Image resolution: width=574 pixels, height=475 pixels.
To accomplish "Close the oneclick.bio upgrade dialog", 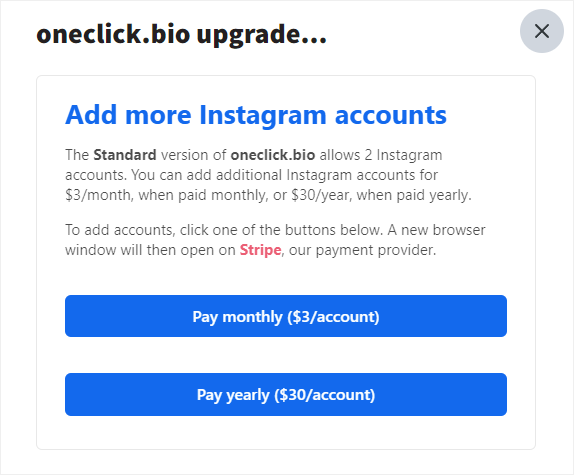I will tap(541, 31).
